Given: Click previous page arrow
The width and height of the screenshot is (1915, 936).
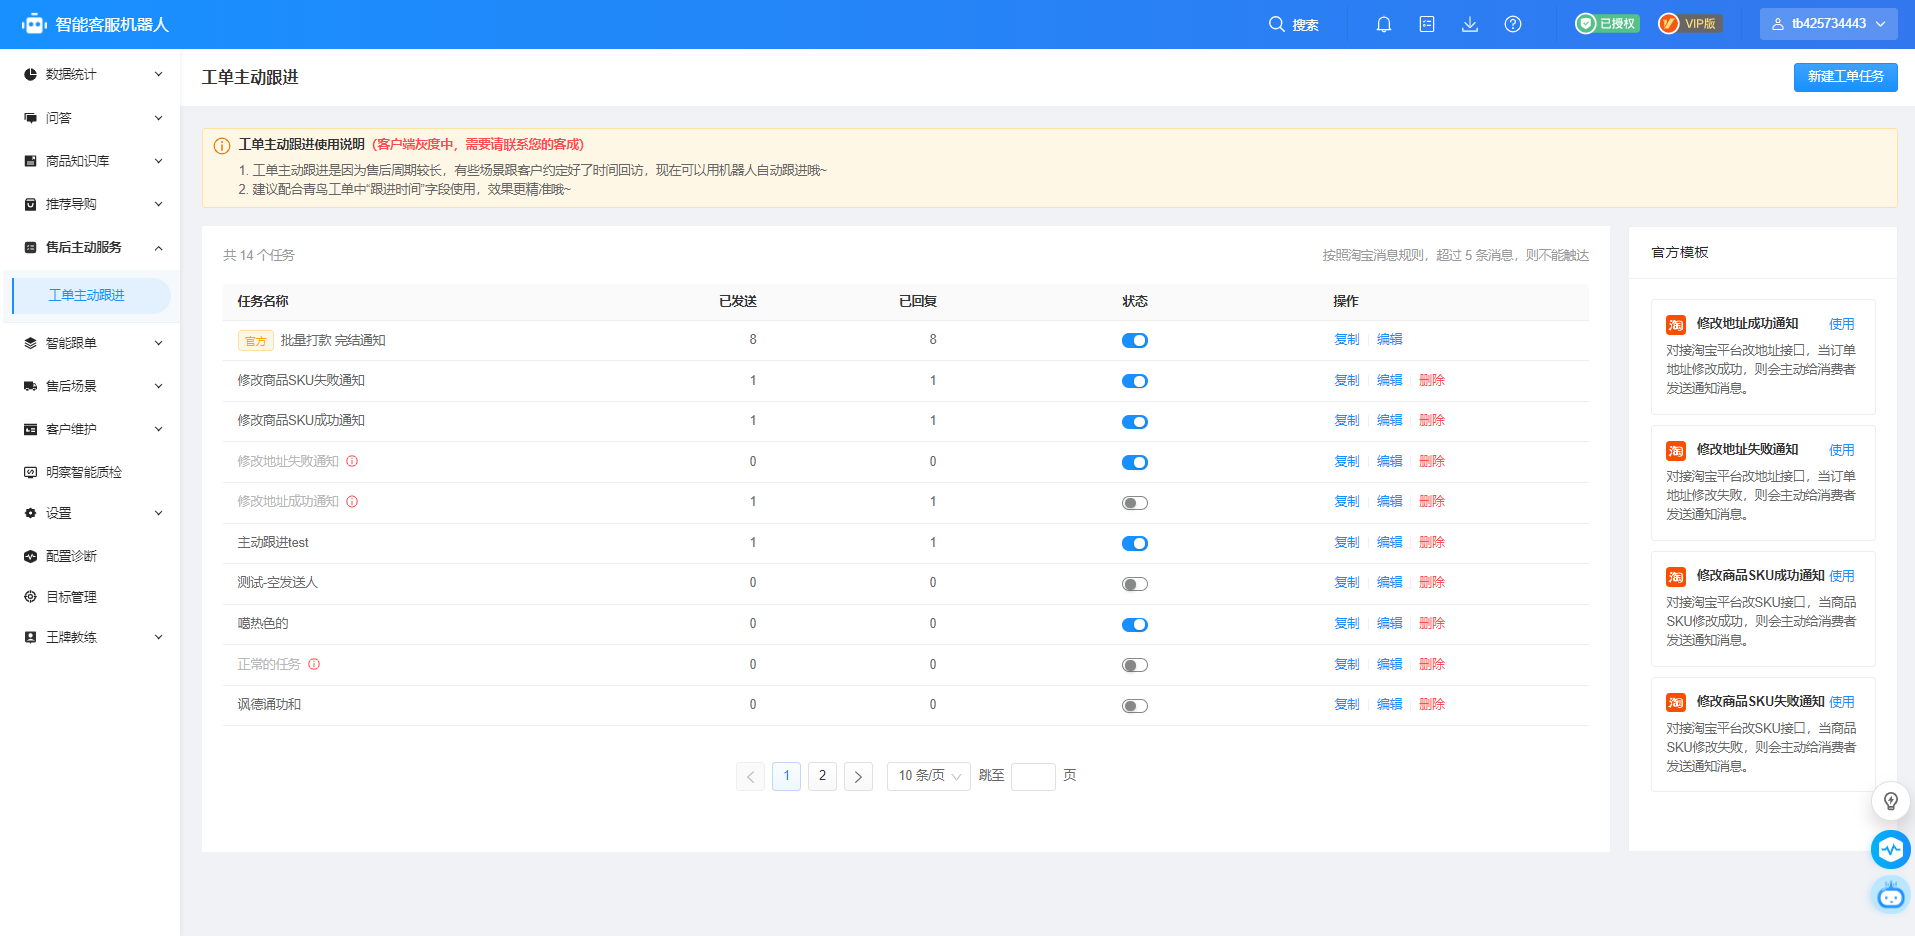Looking at the screenshot, I should [x=750, y=776].
